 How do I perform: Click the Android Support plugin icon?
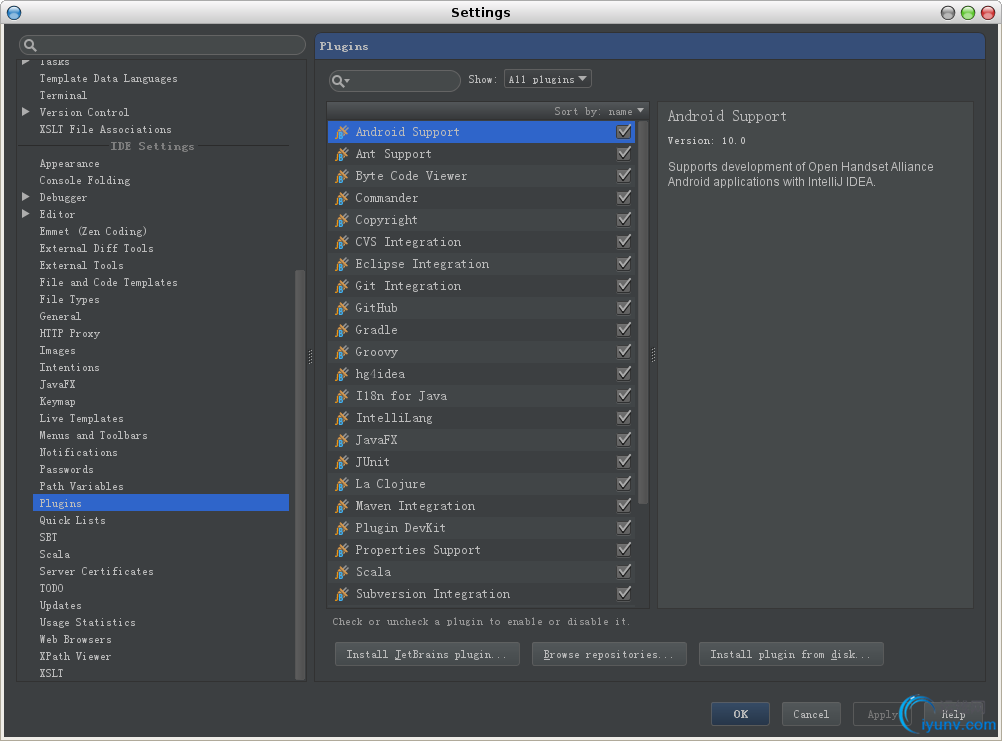point(342,132)
